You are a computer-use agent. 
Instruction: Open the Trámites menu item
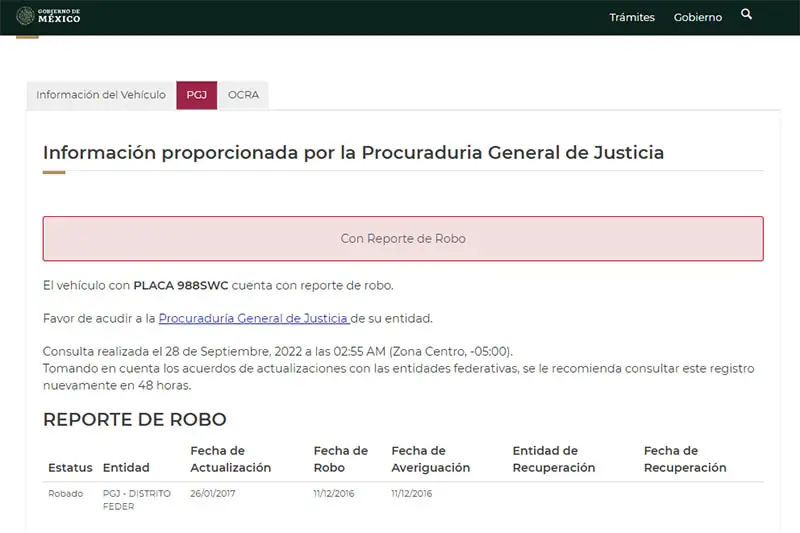[632, 17]
